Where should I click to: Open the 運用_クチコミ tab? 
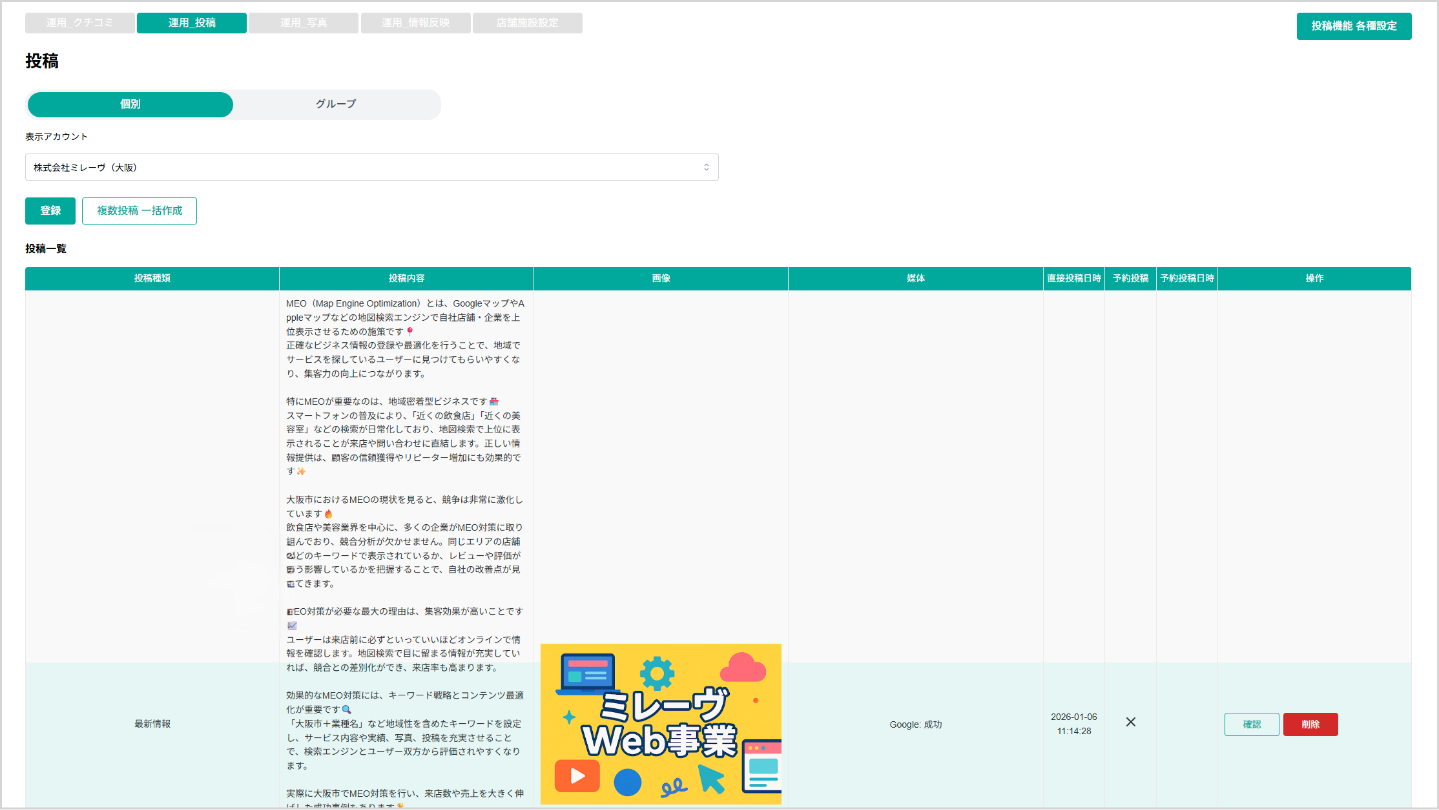[79, 23]
